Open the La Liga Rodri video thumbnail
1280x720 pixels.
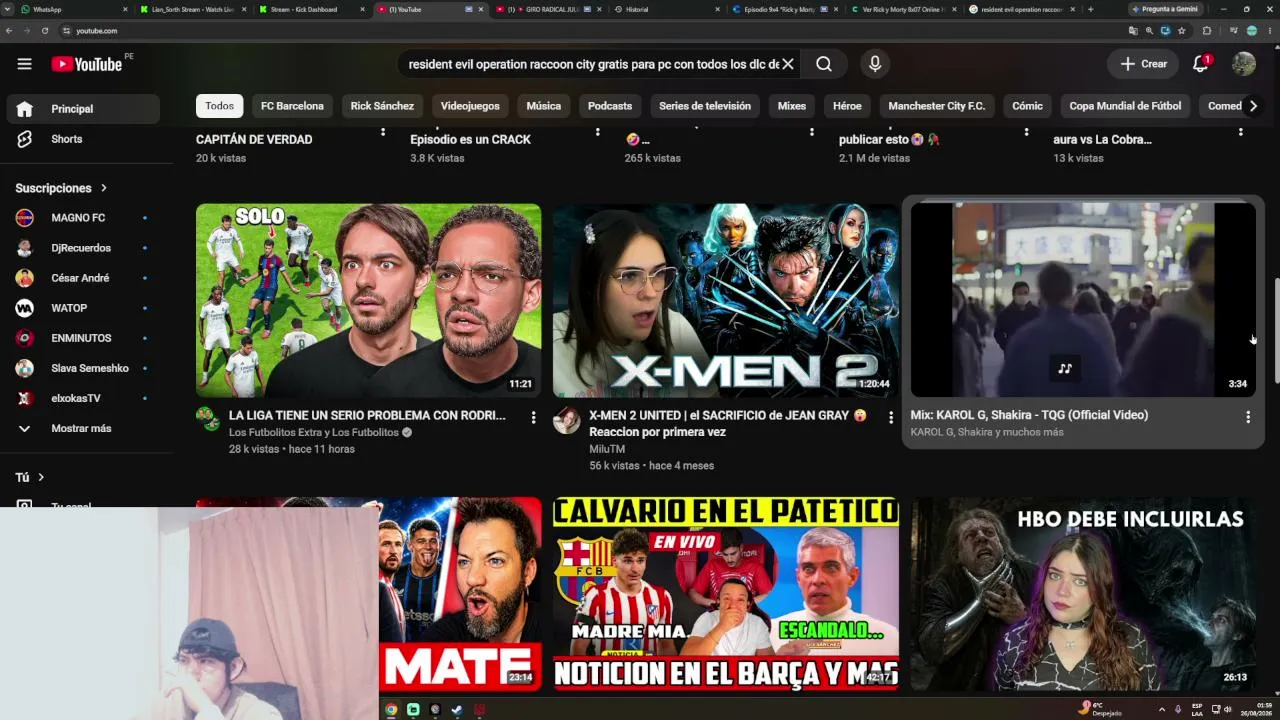pyautogui.click(x=368, y=300)
